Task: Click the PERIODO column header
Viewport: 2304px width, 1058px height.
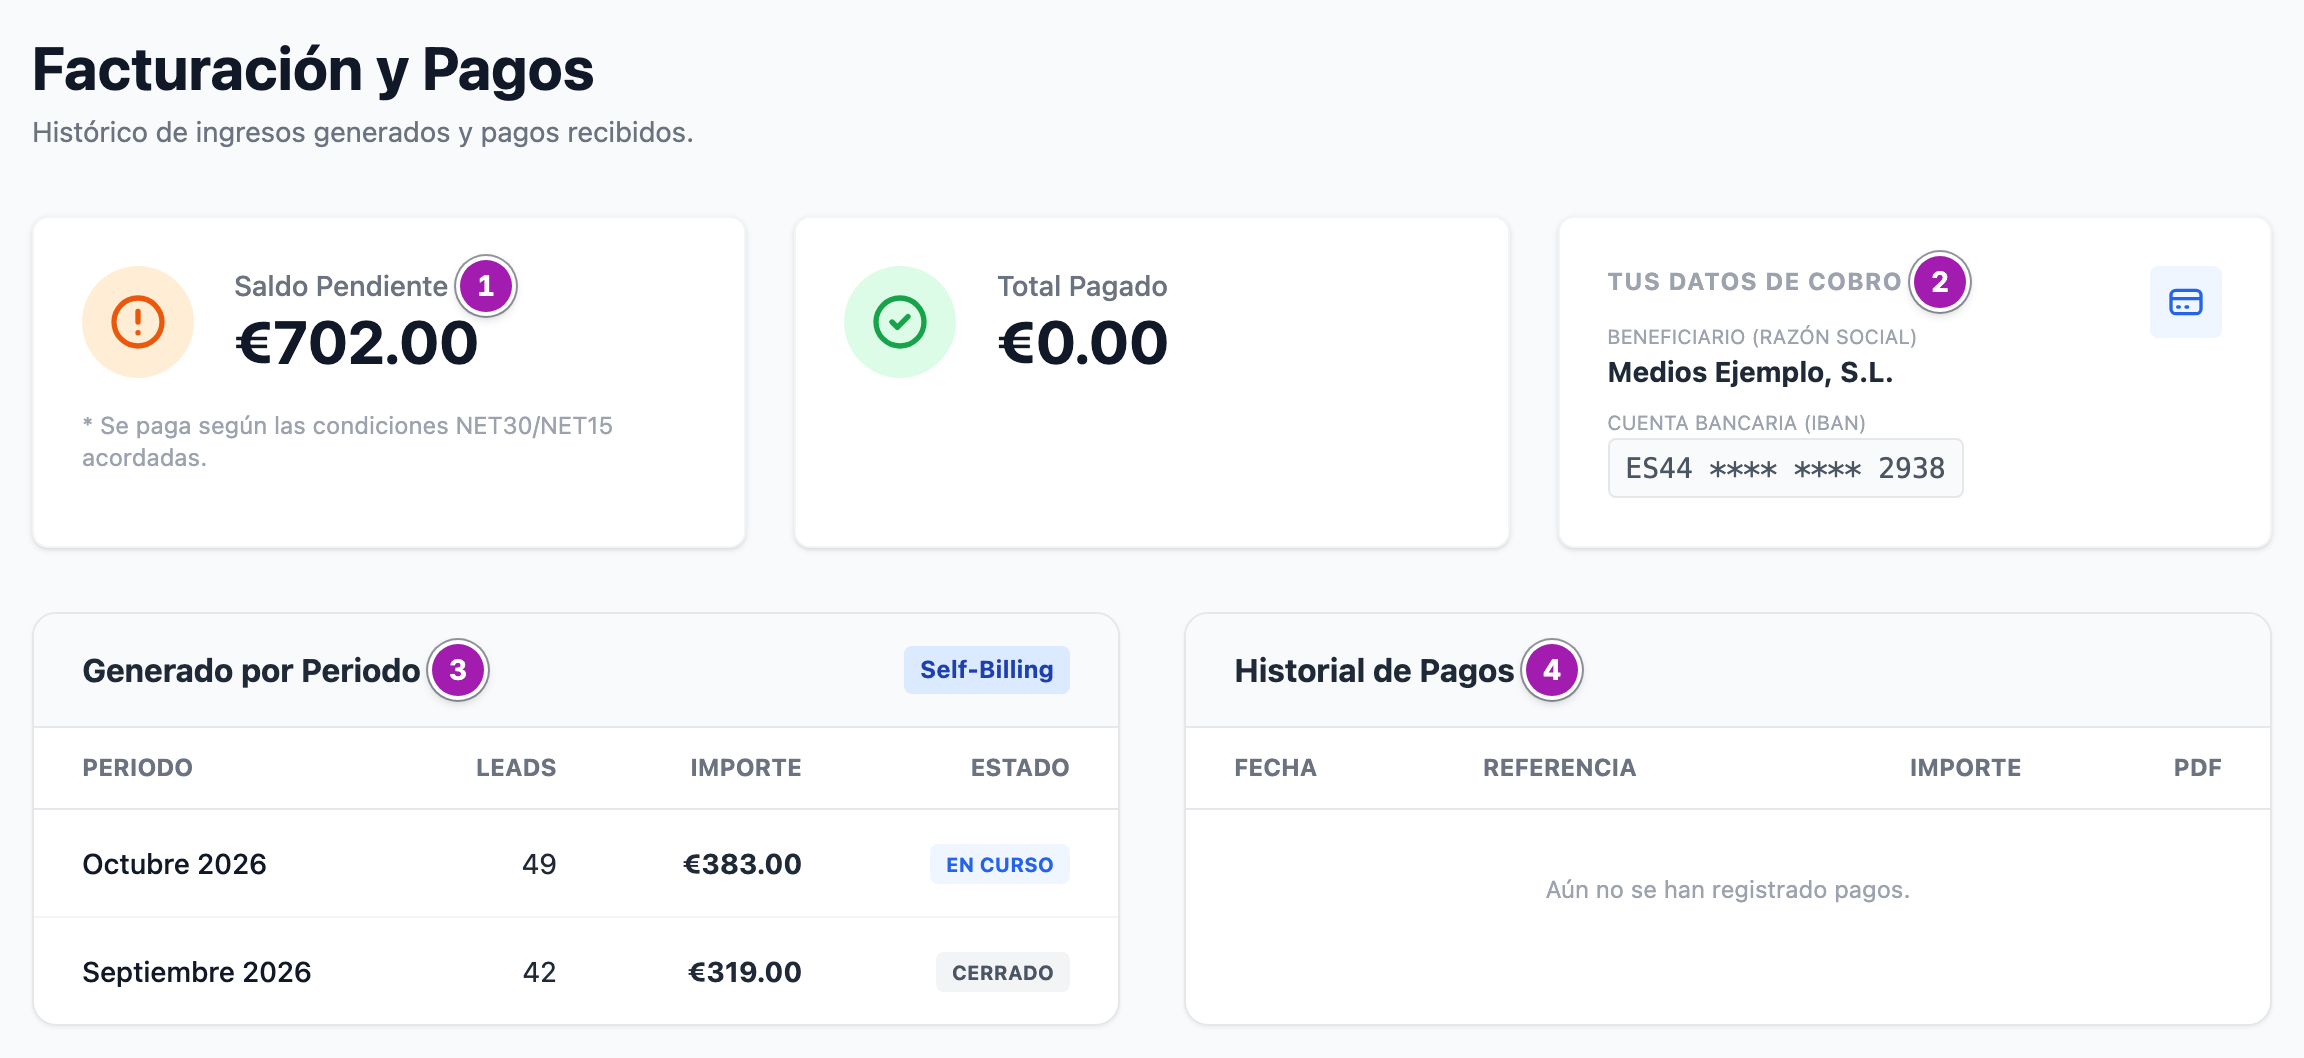Action: pos(137,768)
